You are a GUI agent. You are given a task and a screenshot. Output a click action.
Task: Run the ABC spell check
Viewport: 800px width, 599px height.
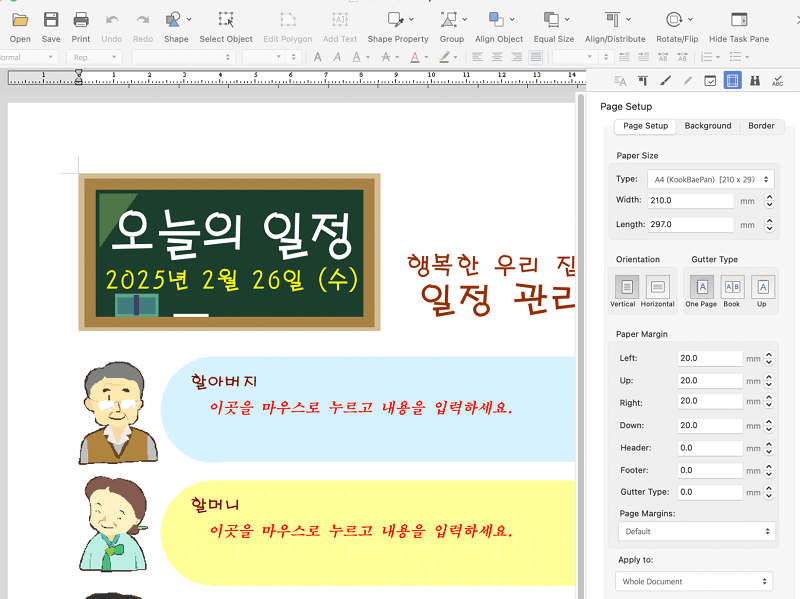click(x=778, y=80)
